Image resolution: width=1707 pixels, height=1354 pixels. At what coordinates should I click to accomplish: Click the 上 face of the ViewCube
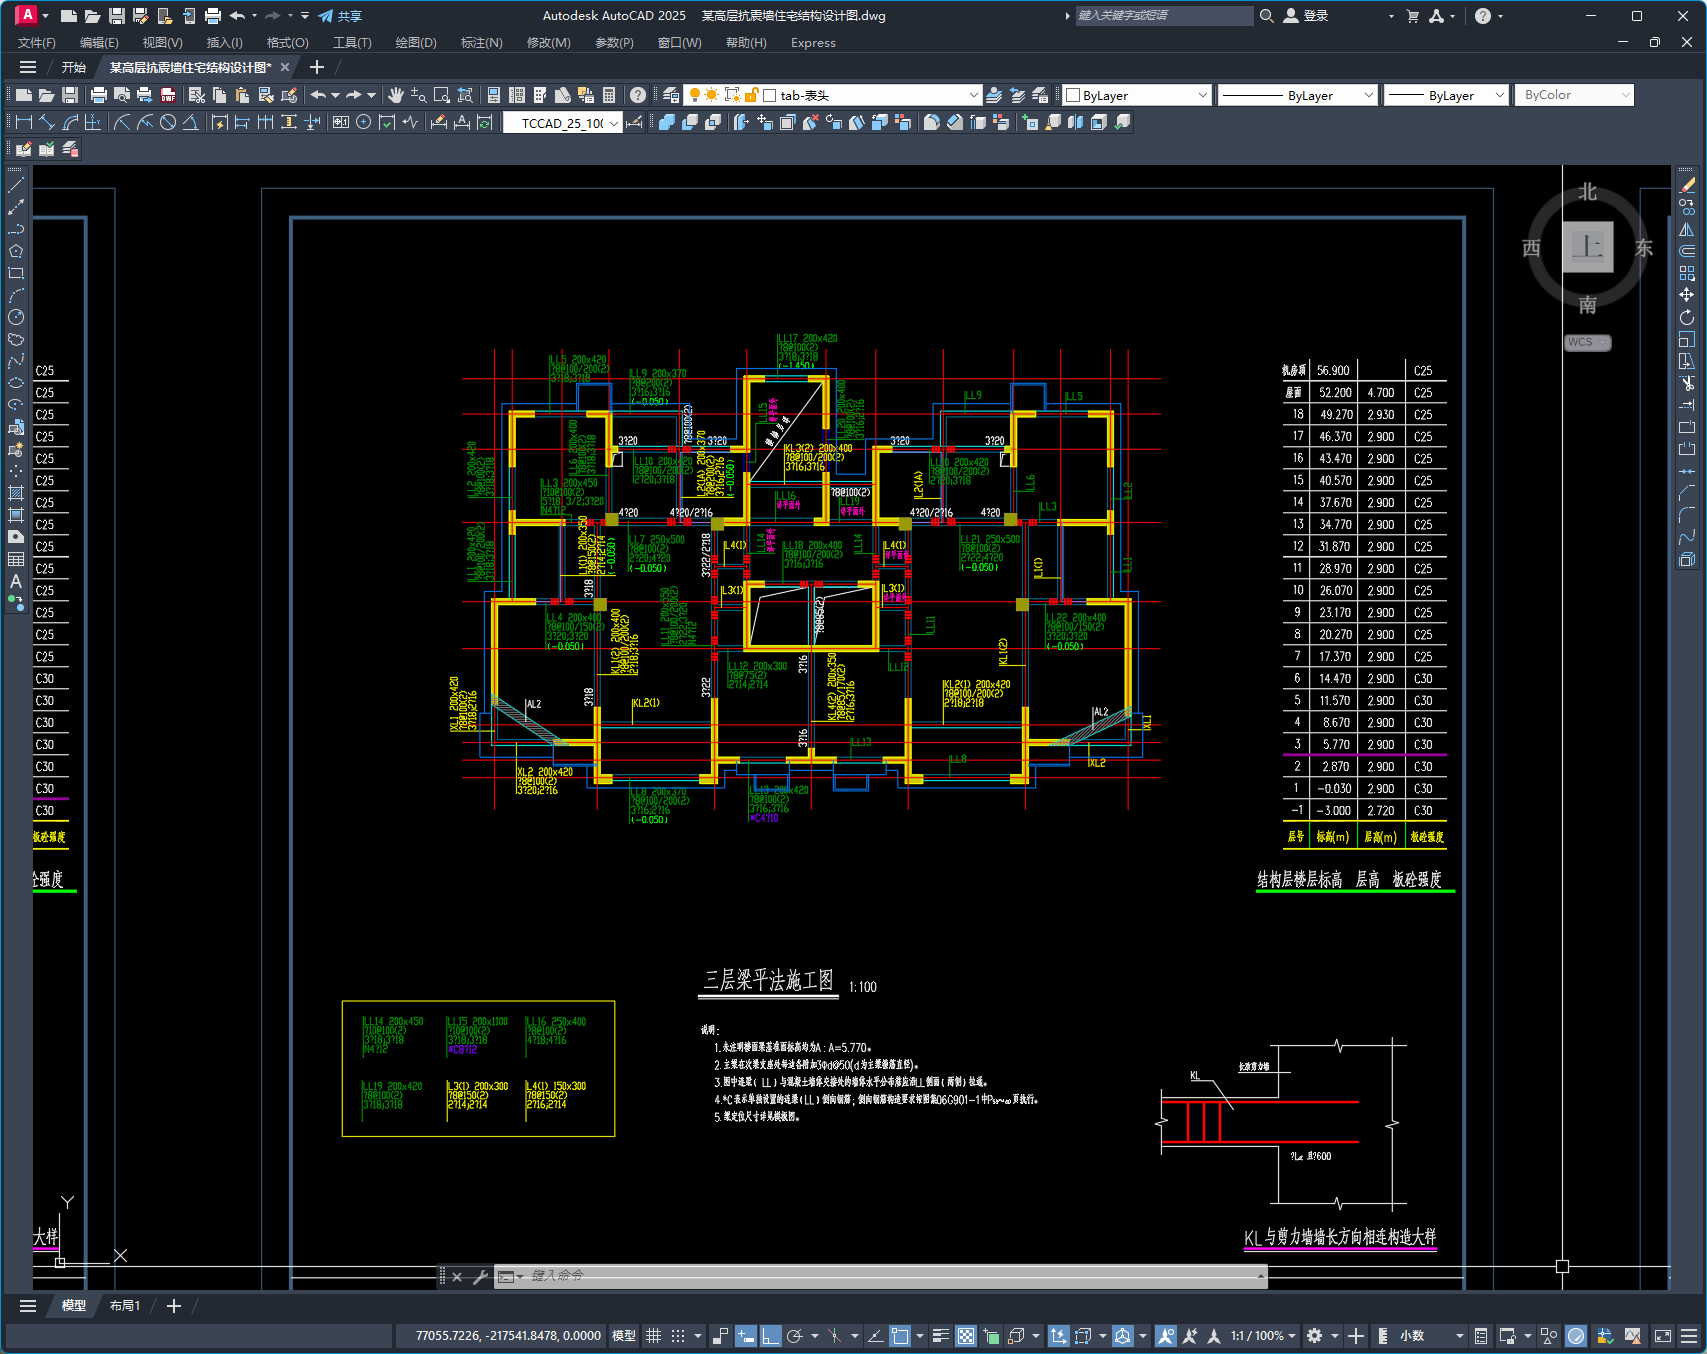pyautogui.click(x=1588, y=246)
